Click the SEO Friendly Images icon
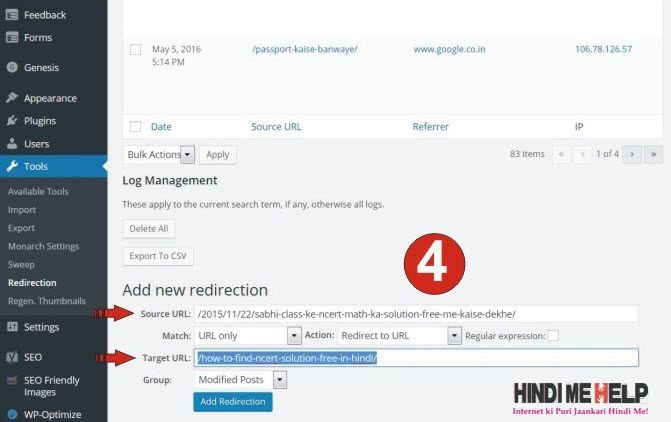The height and width of the screenshot is (422, 671). pos(12,380)
